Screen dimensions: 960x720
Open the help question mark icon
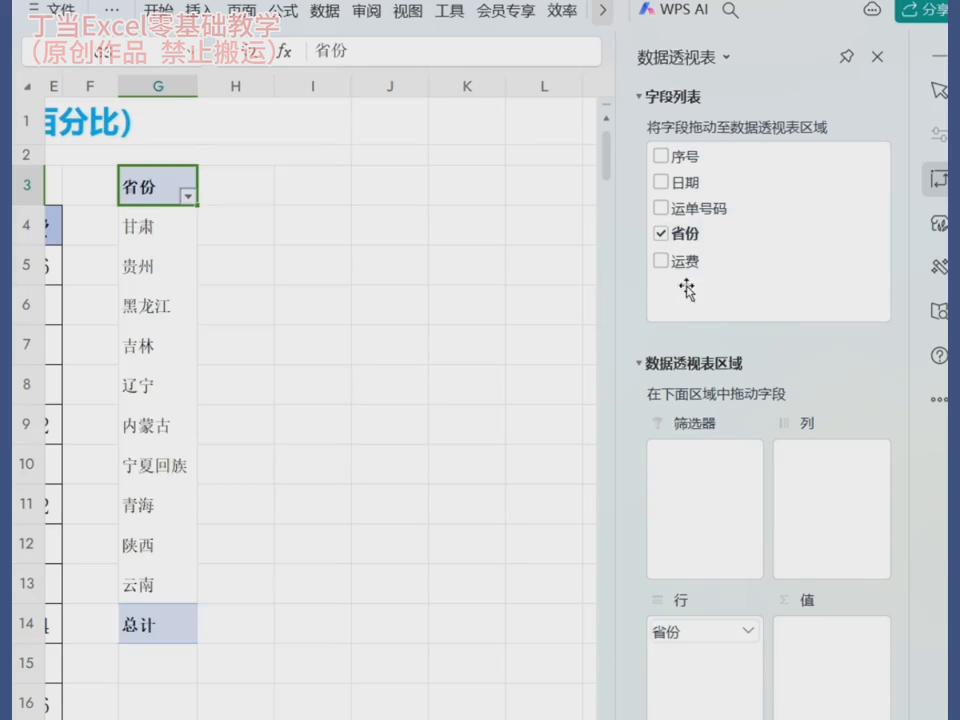[939, 356]
